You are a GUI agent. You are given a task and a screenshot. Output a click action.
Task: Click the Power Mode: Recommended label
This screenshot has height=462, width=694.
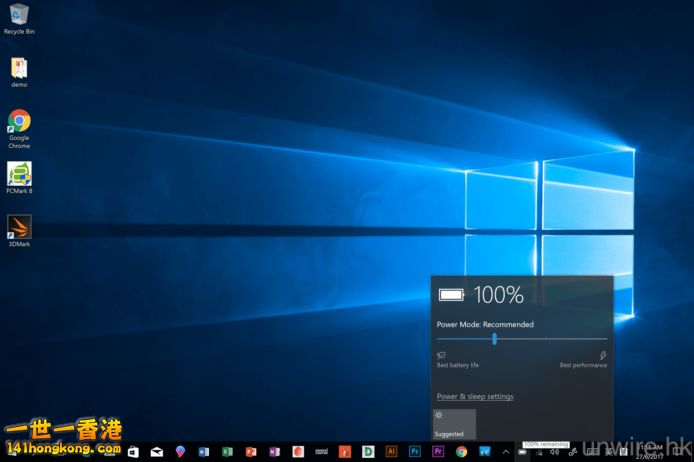pos(485,324)
